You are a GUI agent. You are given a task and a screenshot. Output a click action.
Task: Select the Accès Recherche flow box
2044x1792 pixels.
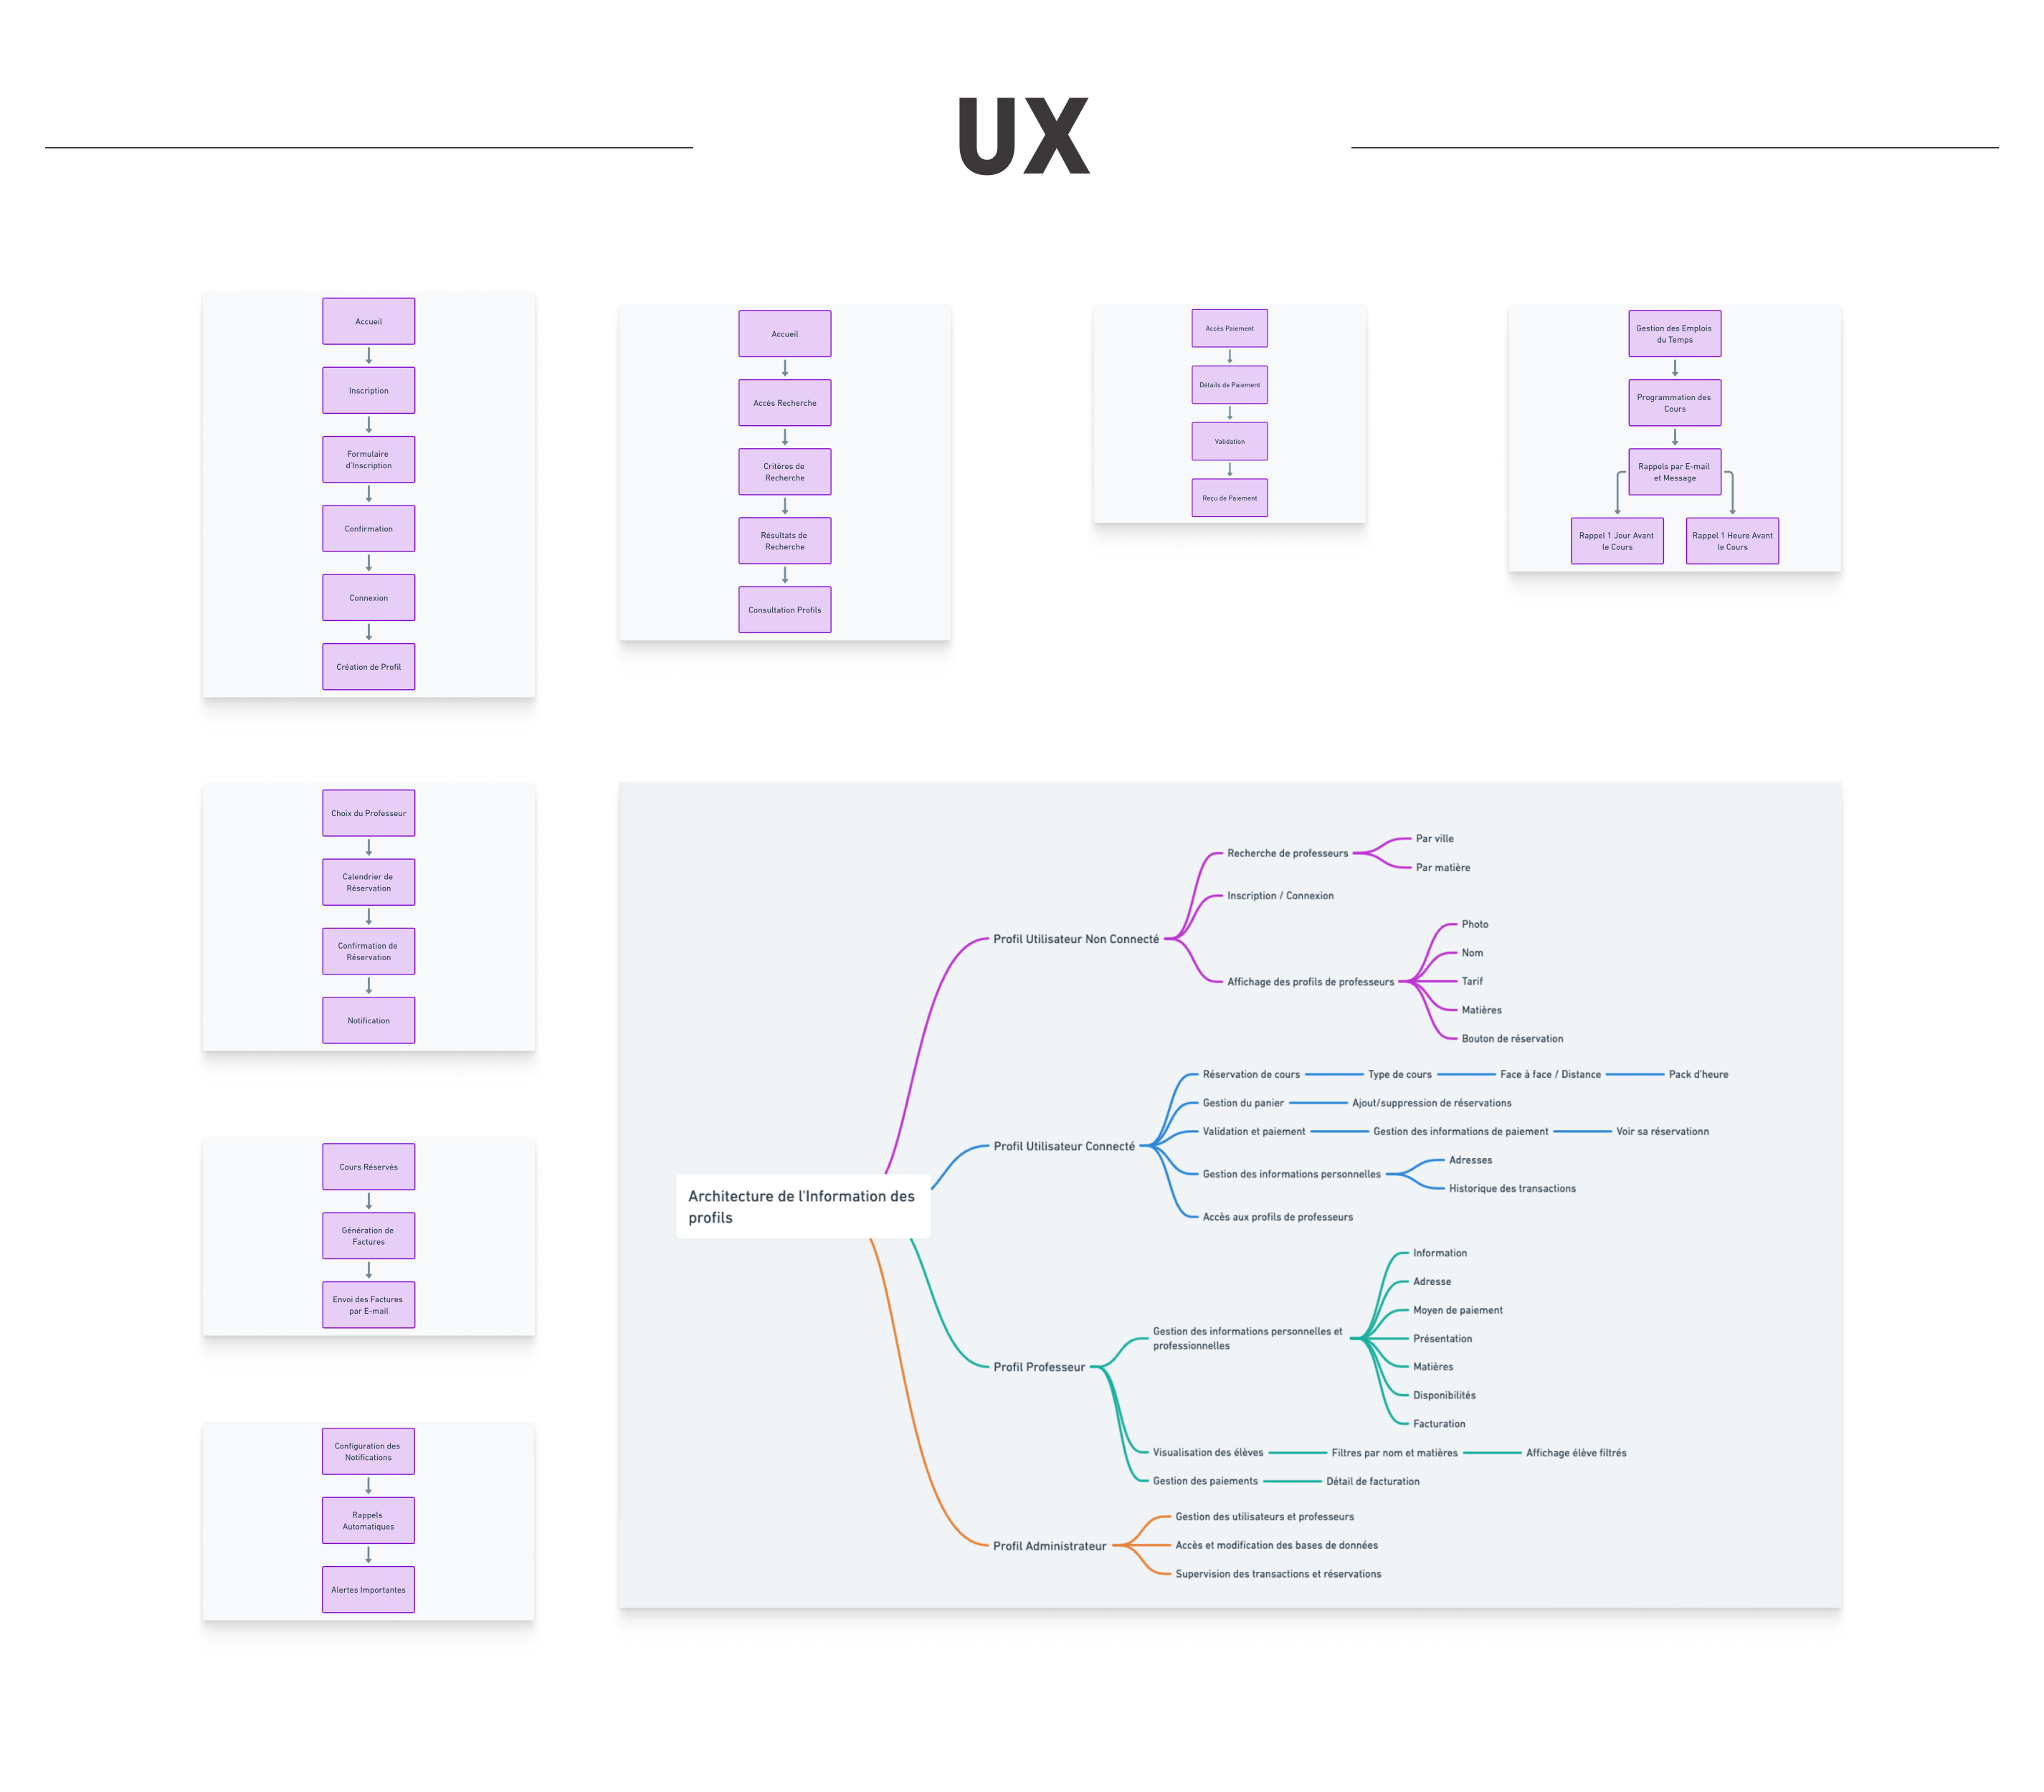coord(784,402)
